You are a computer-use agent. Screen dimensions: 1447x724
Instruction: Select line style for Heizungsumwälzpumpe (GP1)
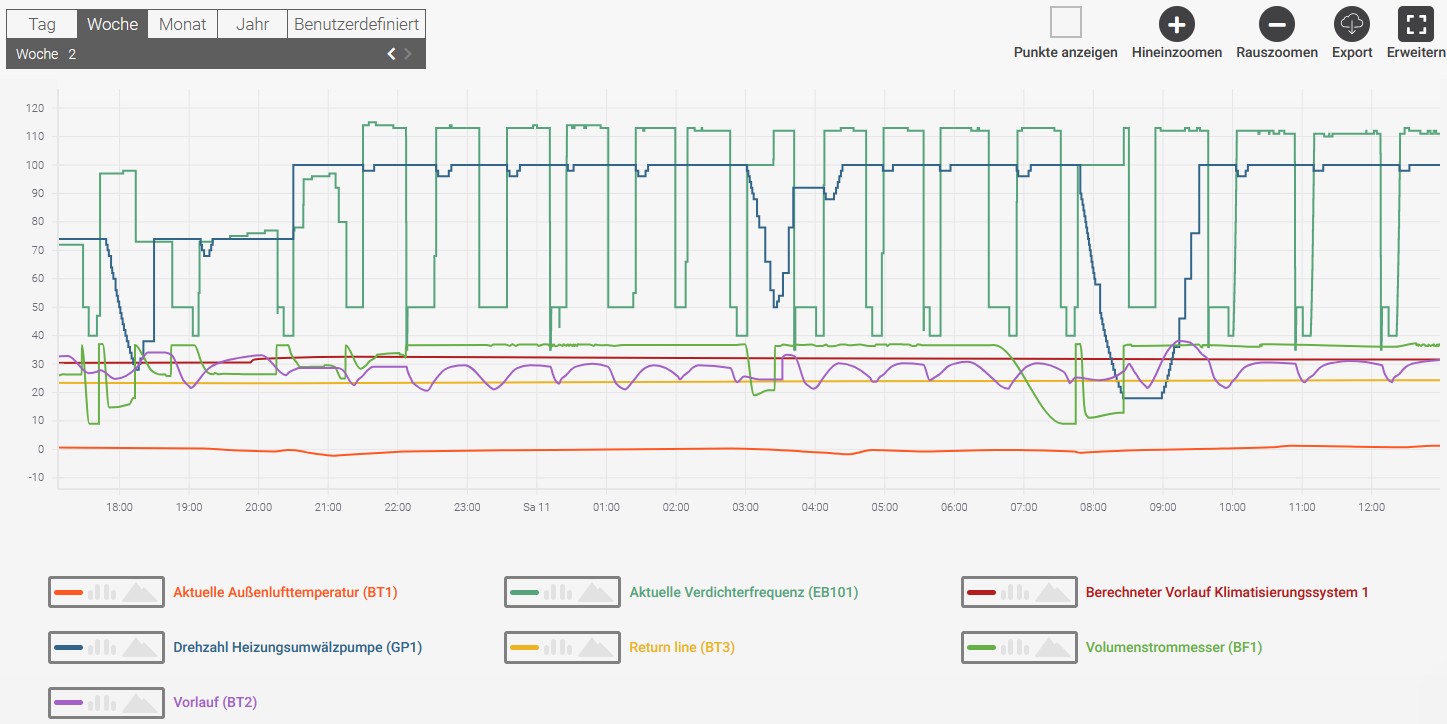click(69, 647)
